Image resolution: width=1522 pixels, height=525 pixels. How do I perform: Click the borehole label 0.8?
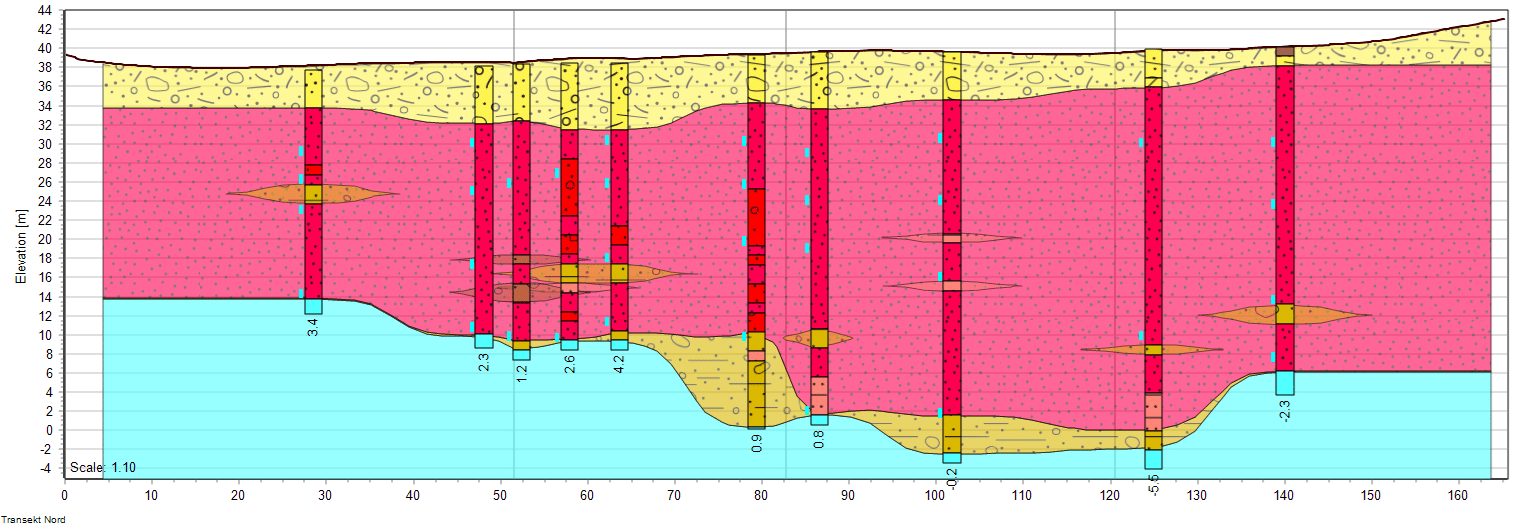pos(819,438)
